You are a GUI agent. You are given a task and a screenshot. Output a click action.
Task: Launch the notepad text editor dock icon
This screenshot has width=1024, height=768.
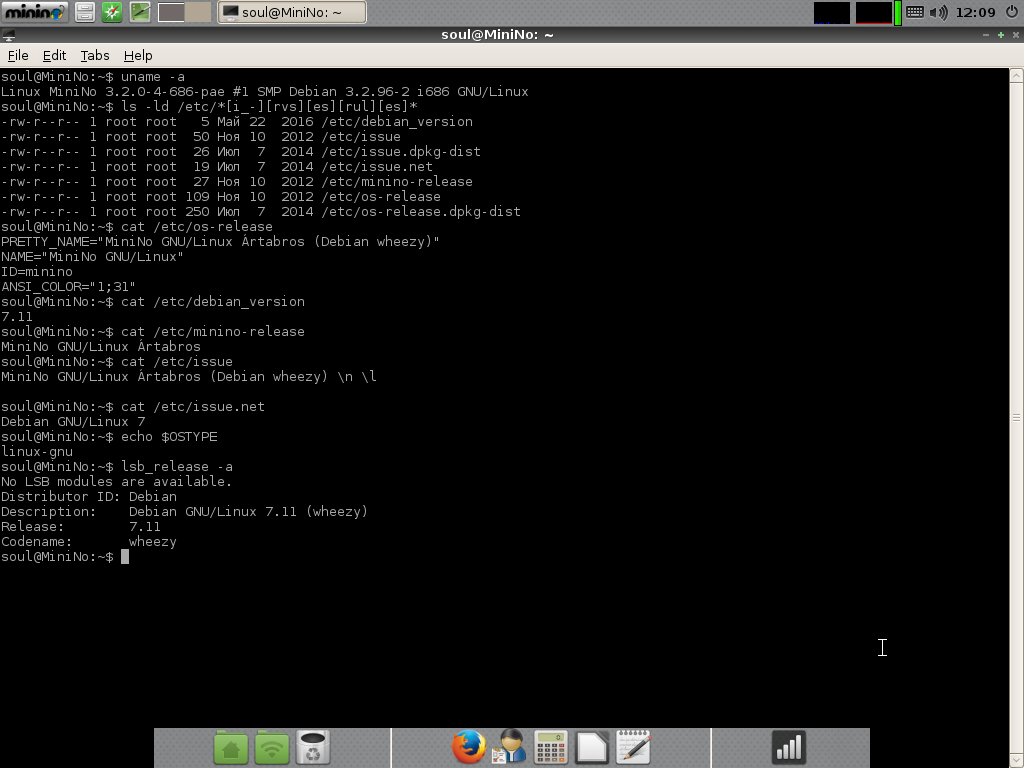click(x=633, y=747)
